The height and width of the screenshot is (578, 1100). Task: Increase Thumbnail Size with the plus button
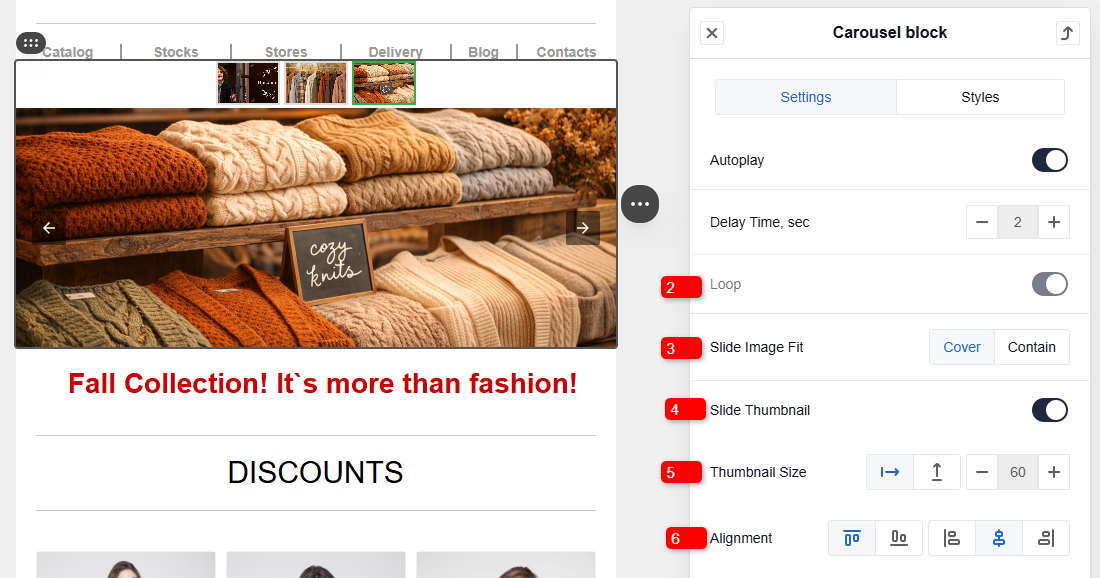(x=1054, y=472)
